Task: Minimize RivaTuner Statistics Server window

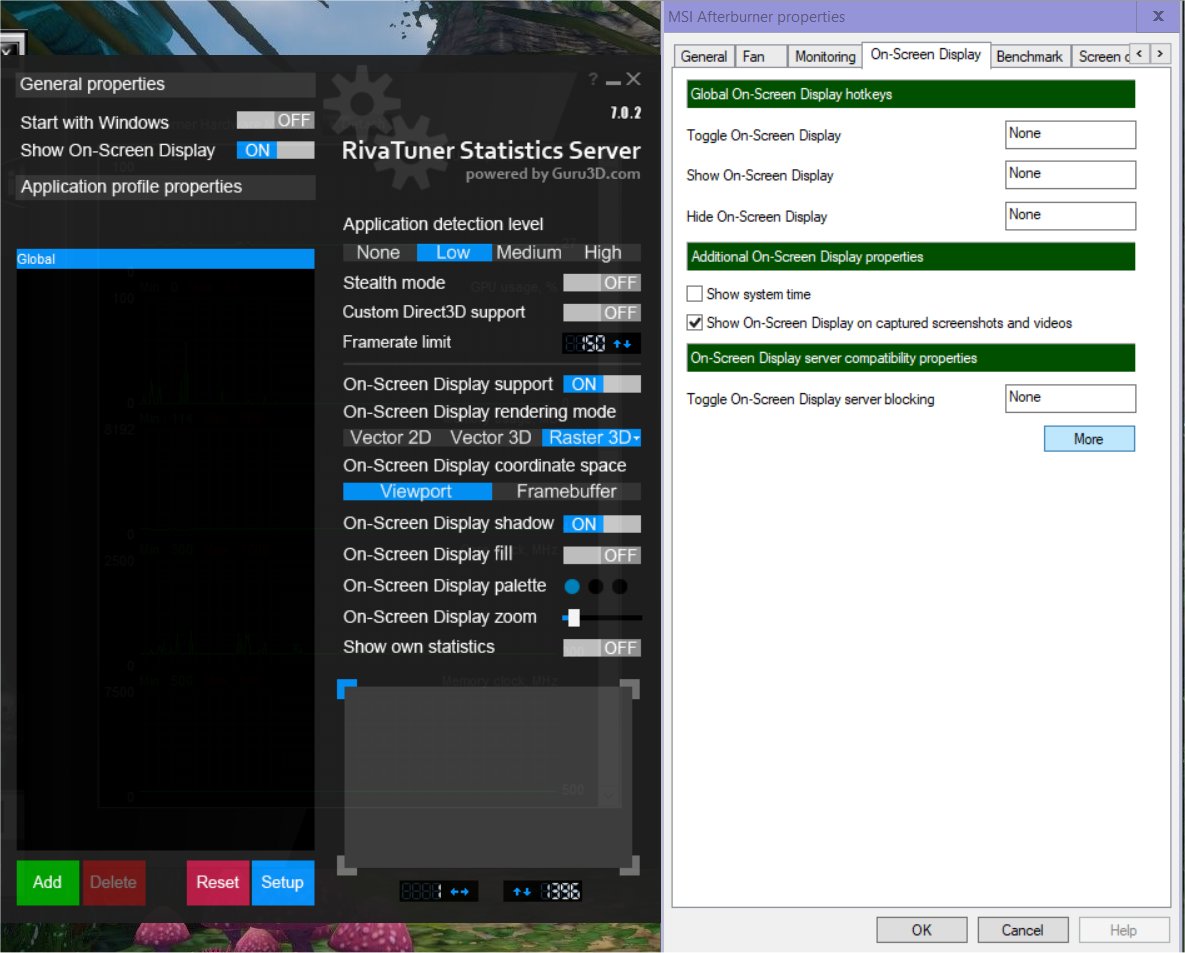Action: pos(613,81)
